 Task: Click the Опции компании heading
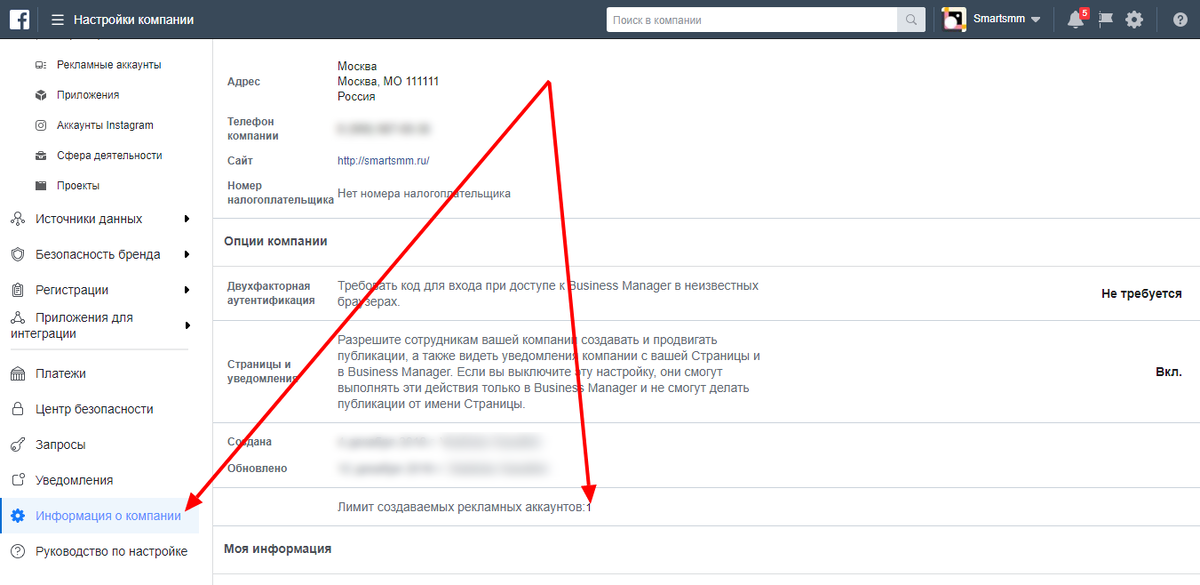[276, 241]
